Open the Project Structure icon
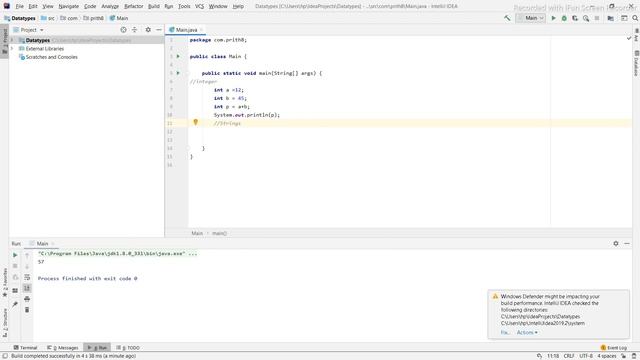Viewport: 640px width, 360px height. 611,18
